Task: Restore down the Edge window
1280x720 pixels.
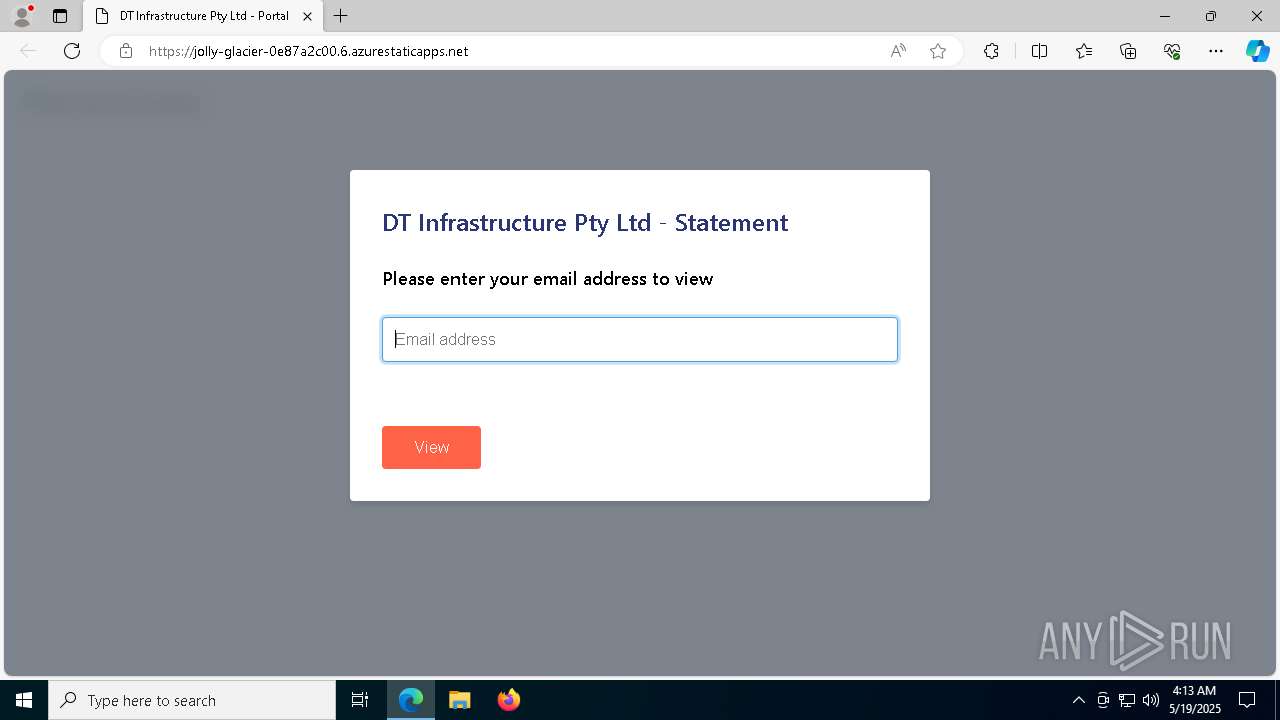Action: pyautogui.click(x=1211, y=16)
